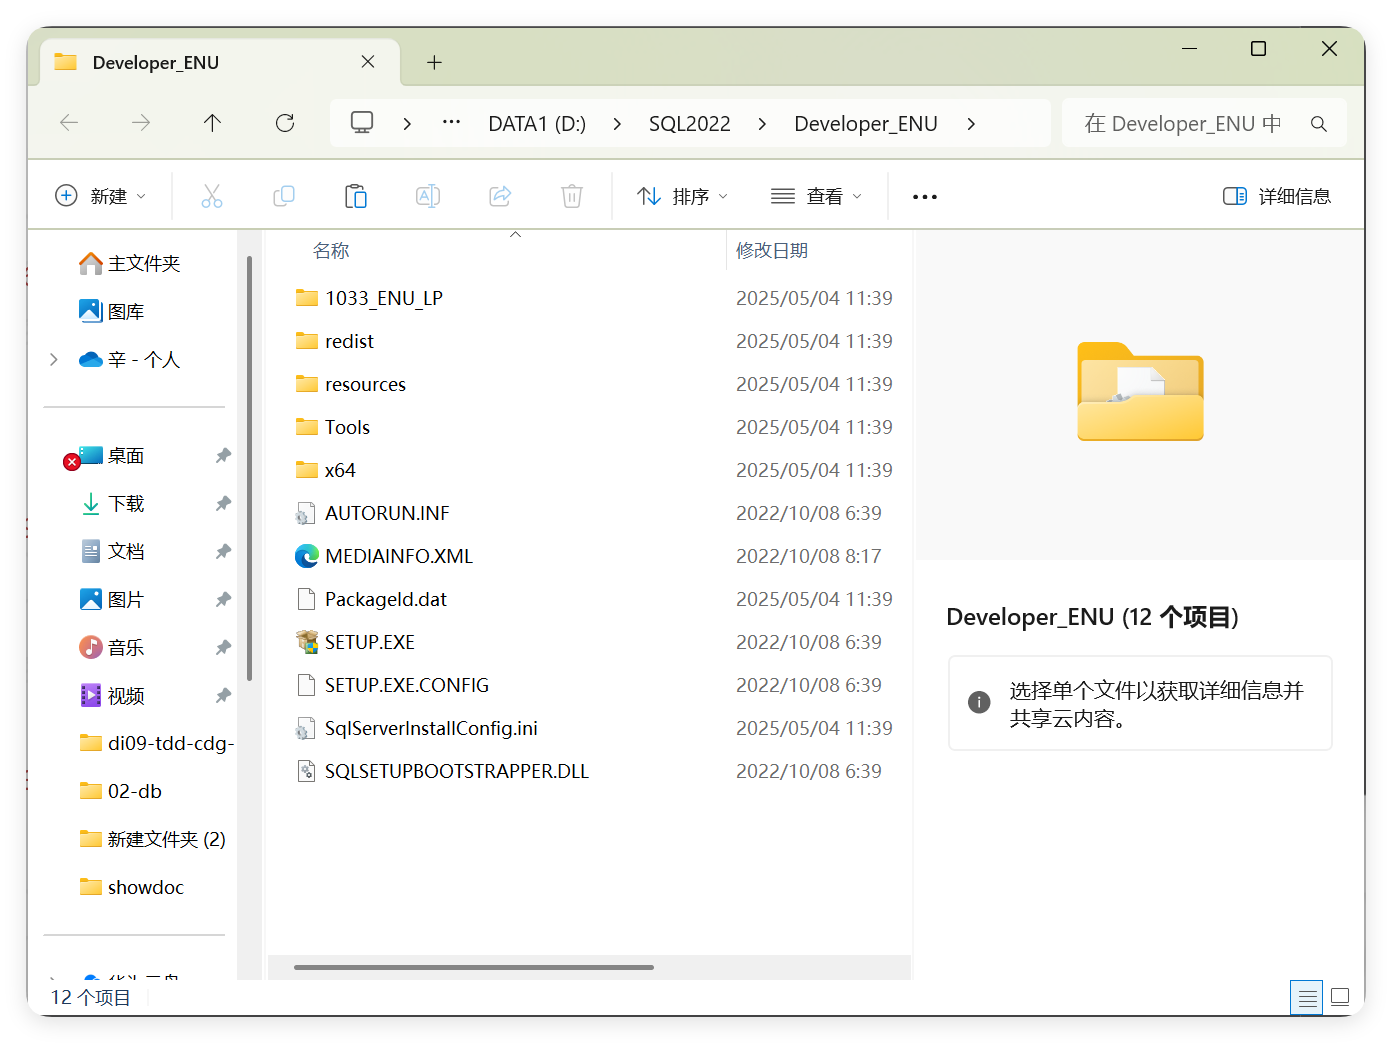Close the Developer_ENU tab
1392x1043 pixels.
click(368, 62)
